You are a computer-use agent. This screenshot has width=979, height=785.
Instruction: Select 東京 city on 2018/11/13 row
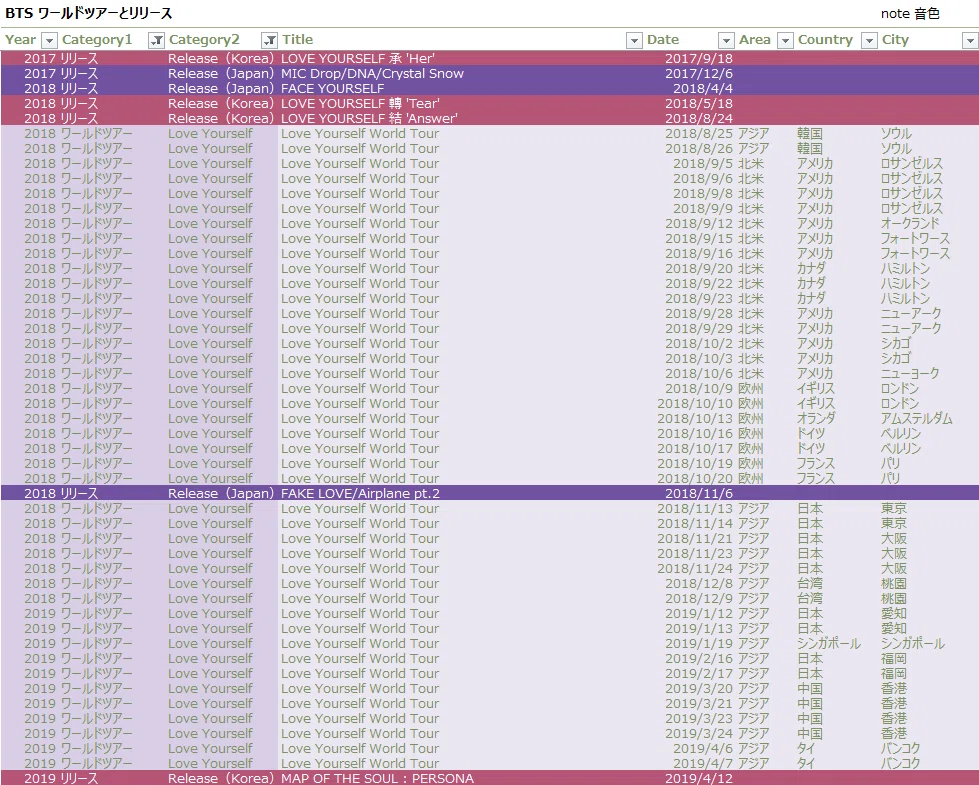(x=893, y=508)
